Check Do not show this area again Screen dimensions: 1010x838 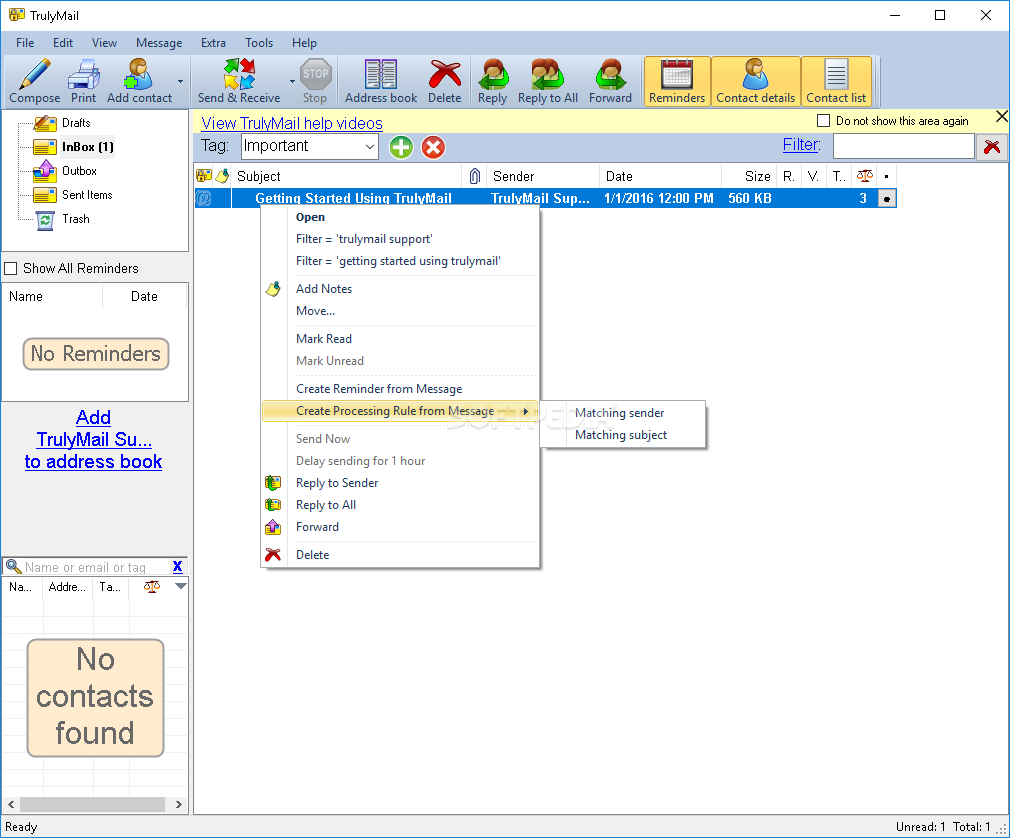coord(823,120)
